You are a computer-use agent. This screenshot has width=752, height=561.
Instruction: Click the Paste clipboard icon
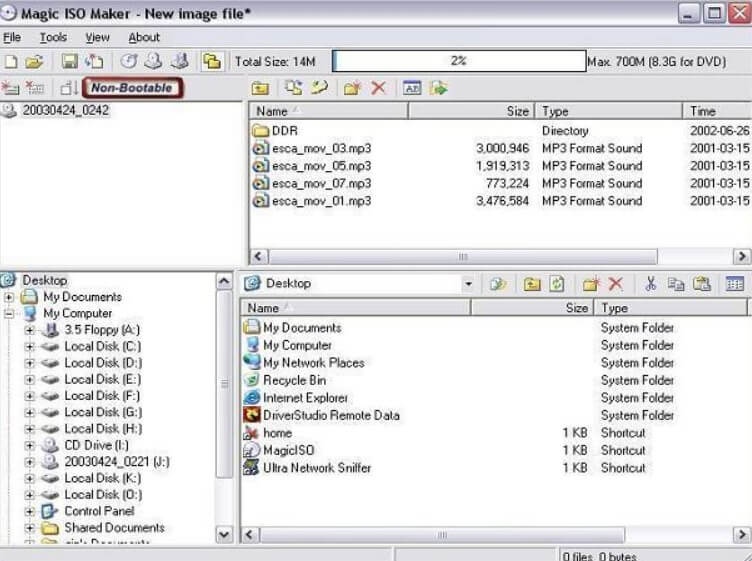(x=702, y=284)
